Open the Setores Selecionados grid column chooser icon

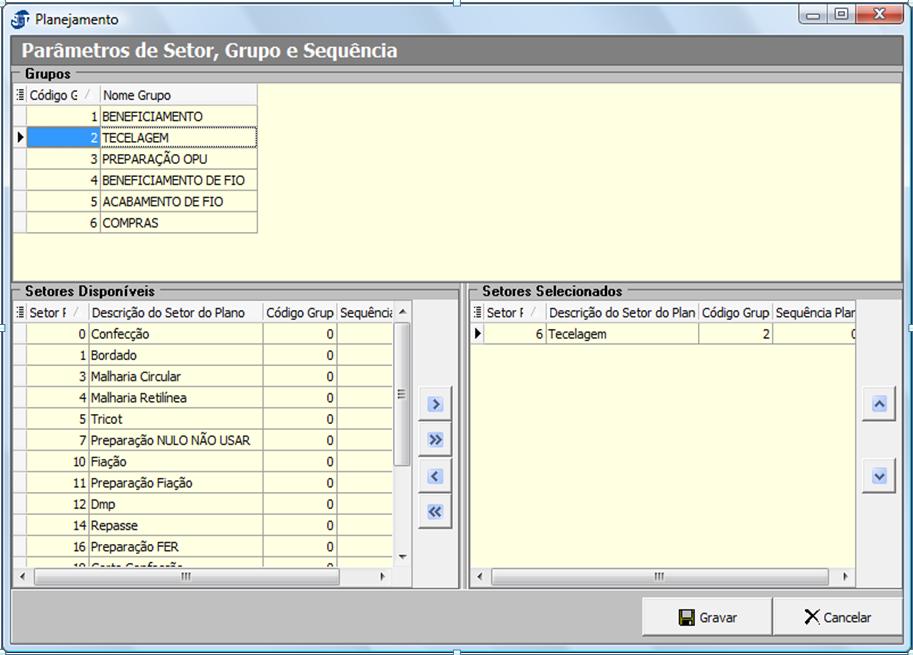point(477,313)
